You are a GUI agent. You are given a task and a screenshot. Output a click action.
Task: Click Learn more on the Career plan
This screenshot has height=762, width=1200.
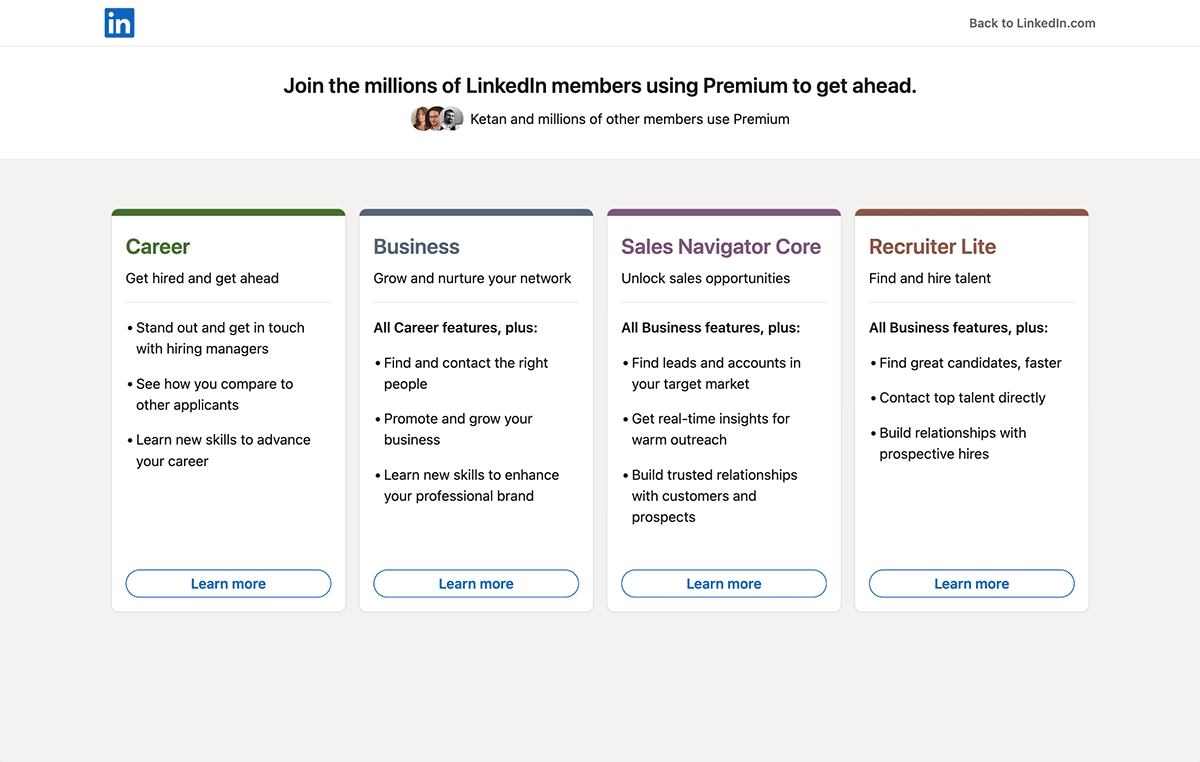coord(228,583)
